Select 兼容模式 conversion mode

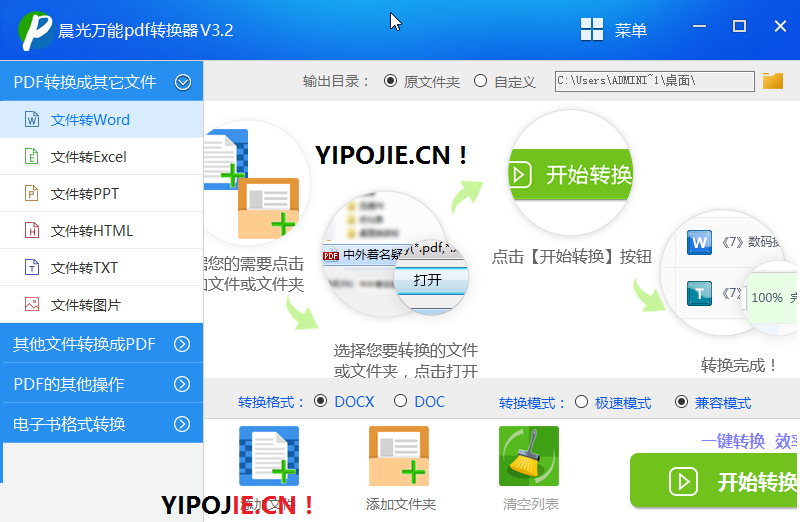[681, 402]
